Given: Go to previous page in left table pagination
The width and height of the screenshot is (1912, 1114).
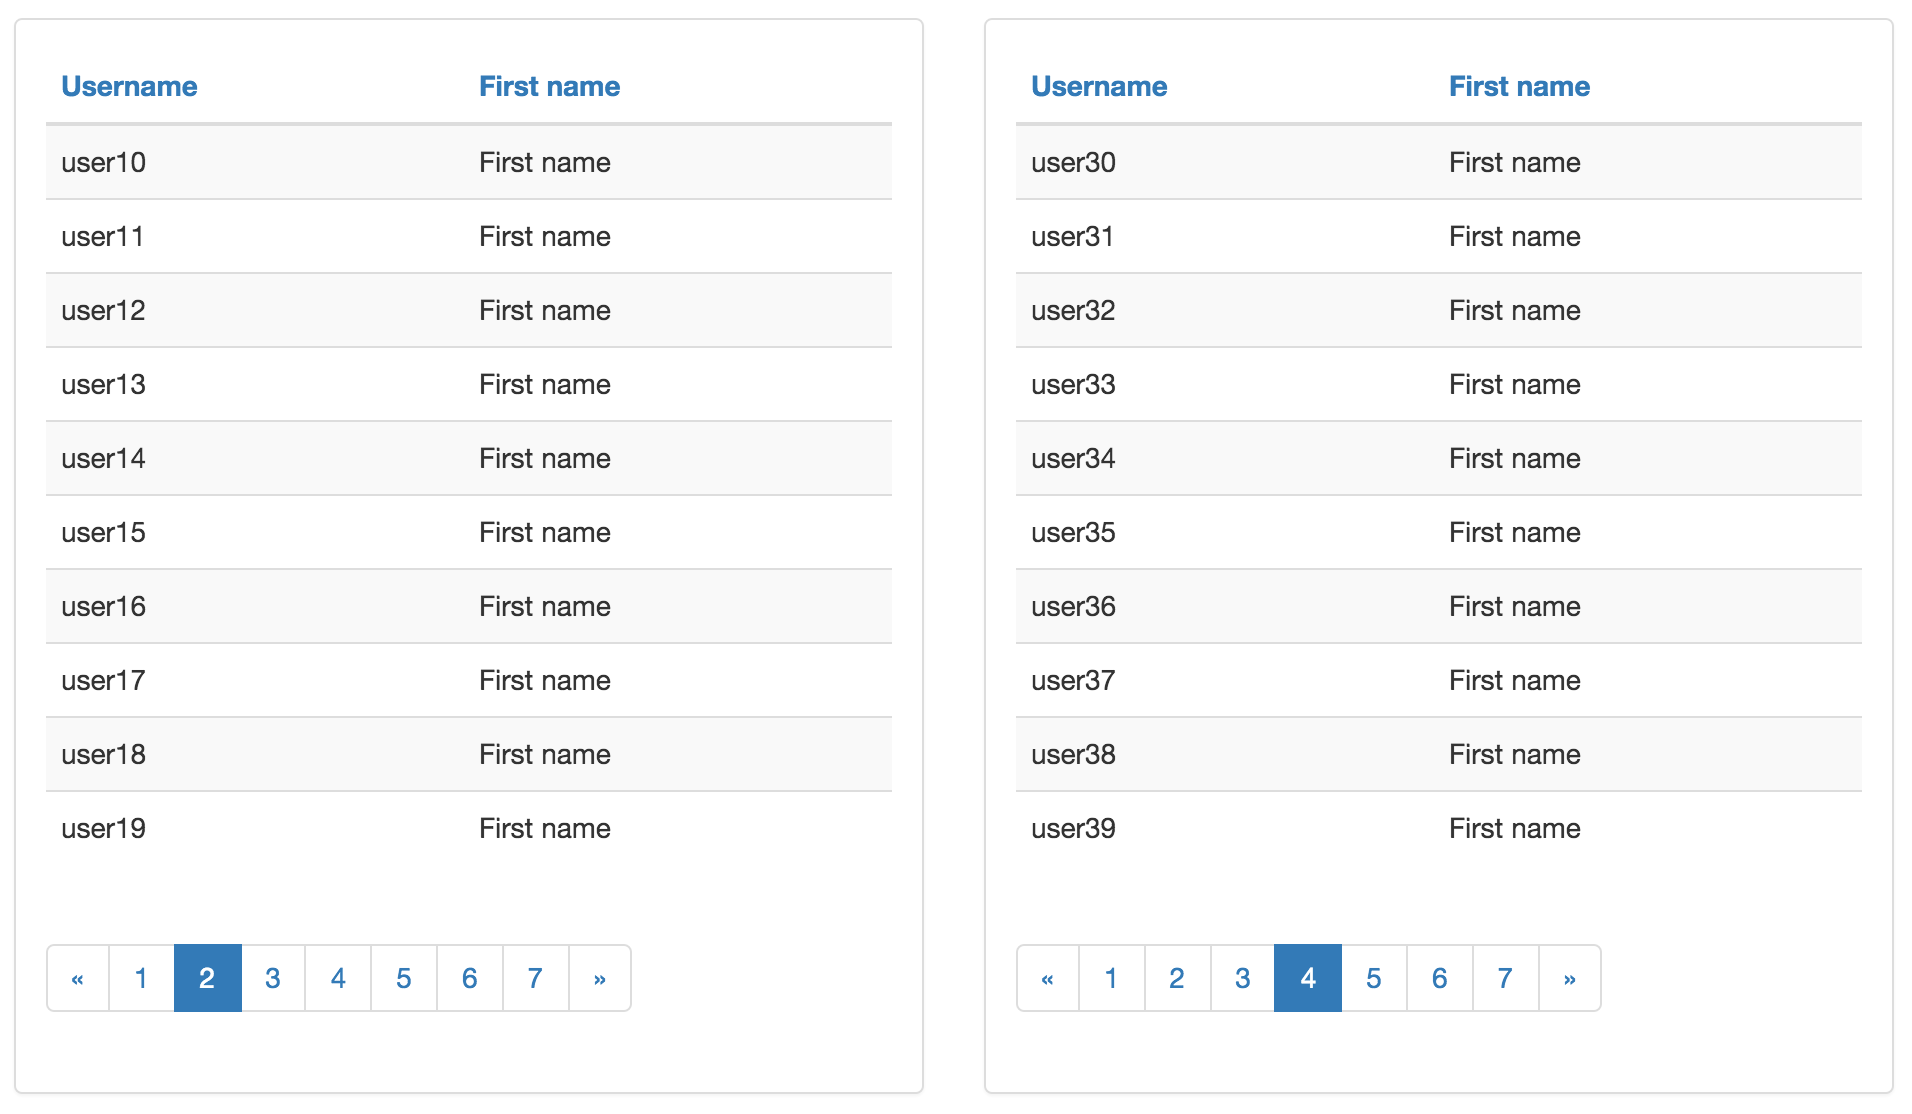Looking at the screenshot, I should click(78, 978).
